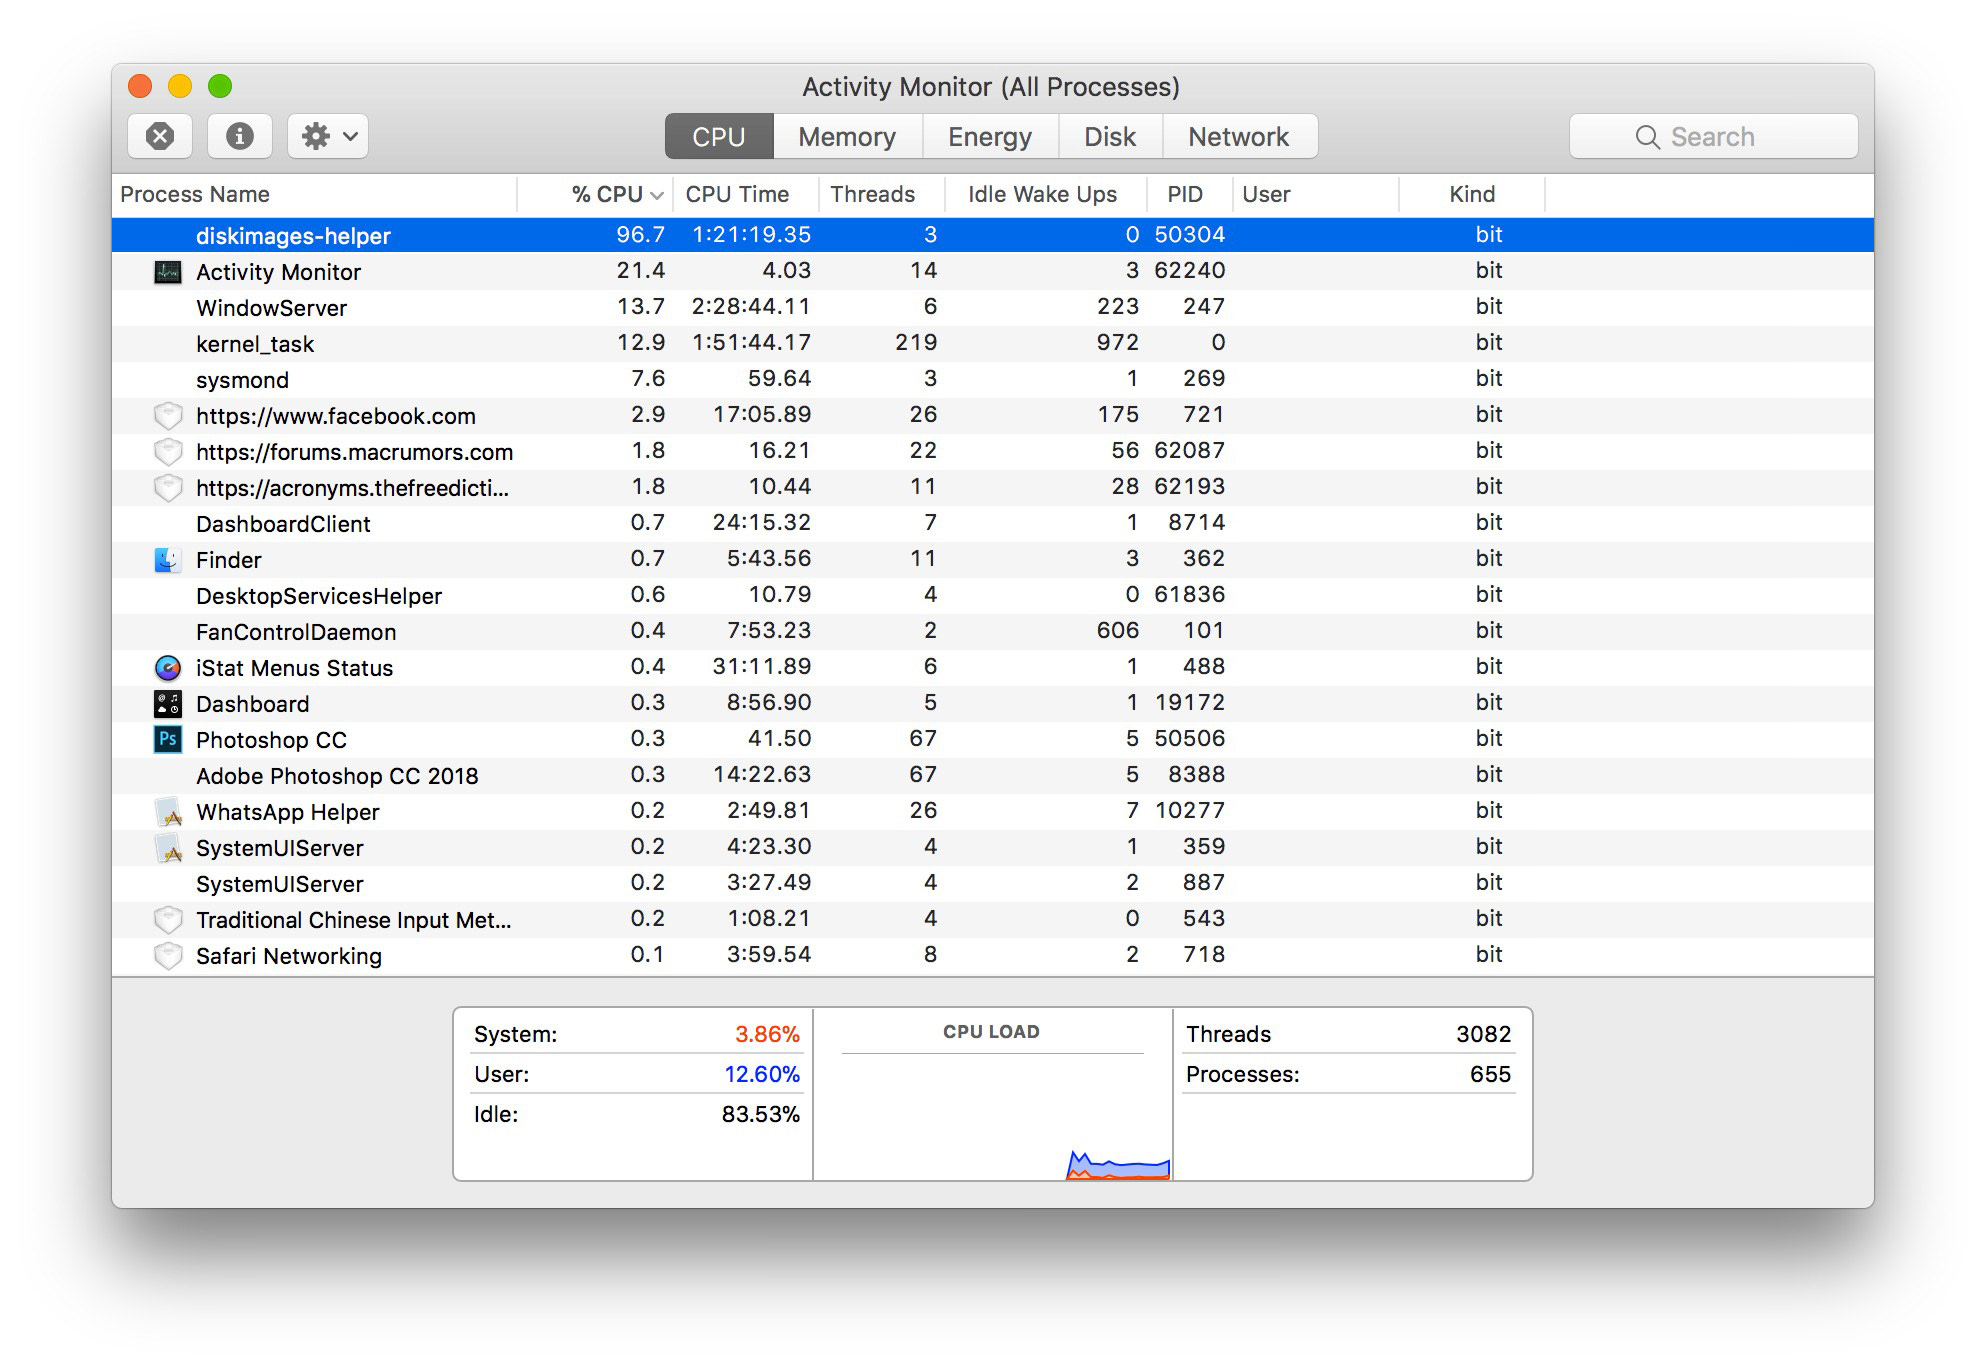
Task: Select the DesktopServicesHelper process
Action: coord(993,596)
